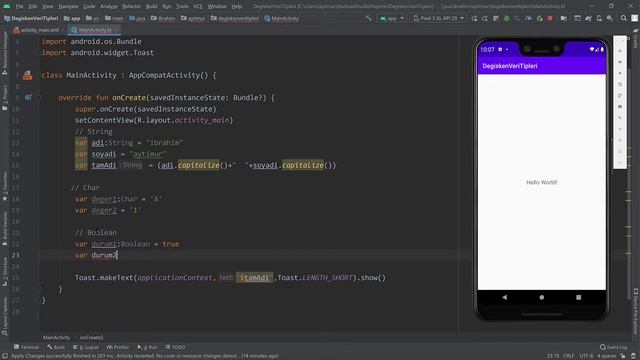Click the emulator volume up icon

pyautogui.click(x=620, y=62)
